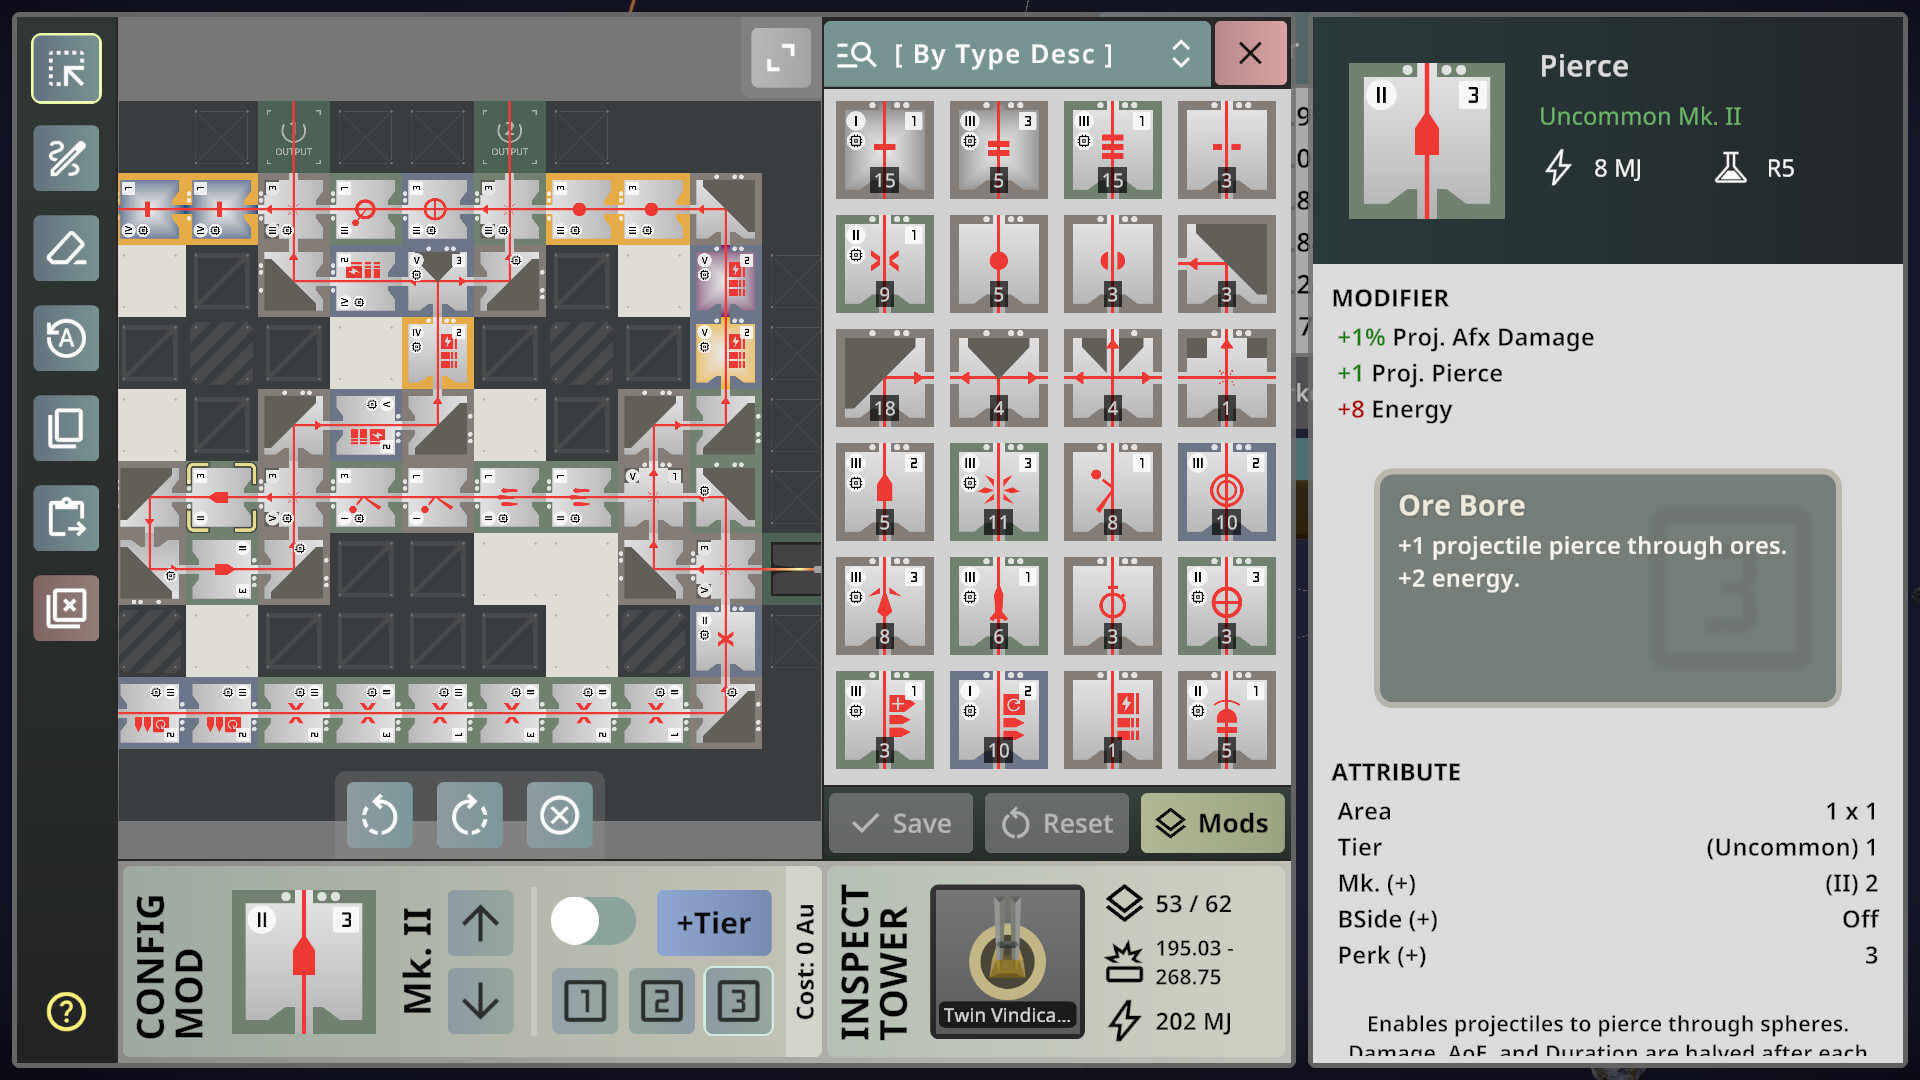Screen dimensions: 1920x1080
Task: Click the Twin Vindicator tower thumbnail
Action: pos(1007,961)
